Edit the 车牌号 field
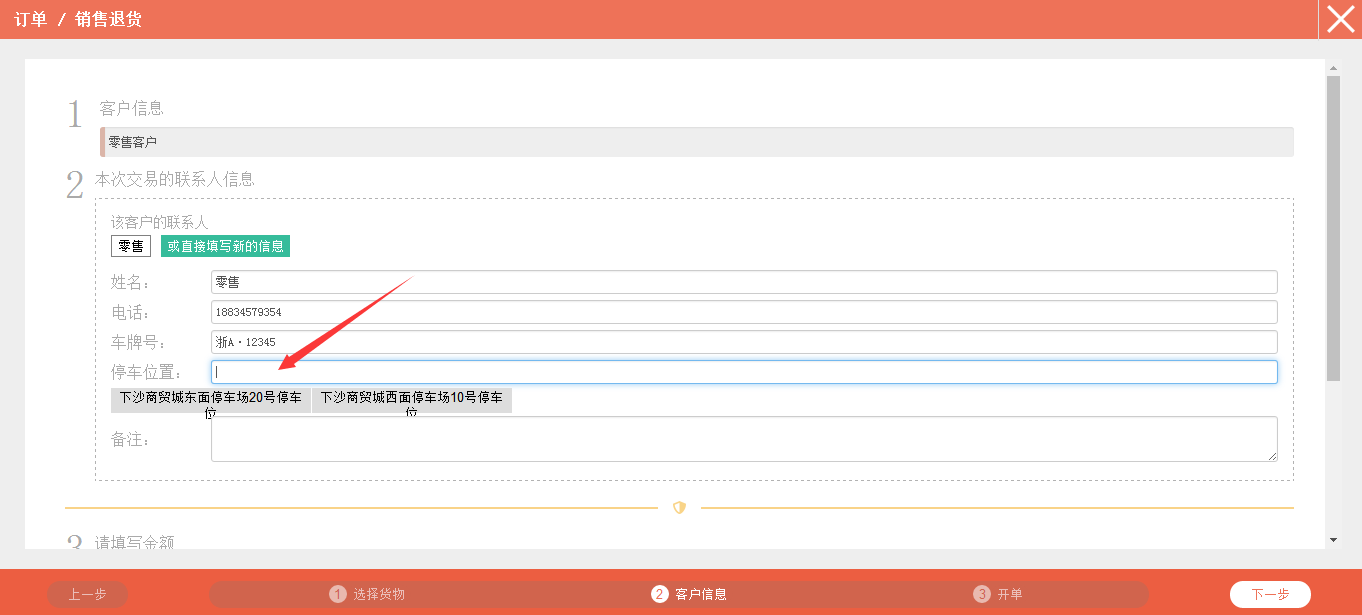 click(x=743, y=342)
